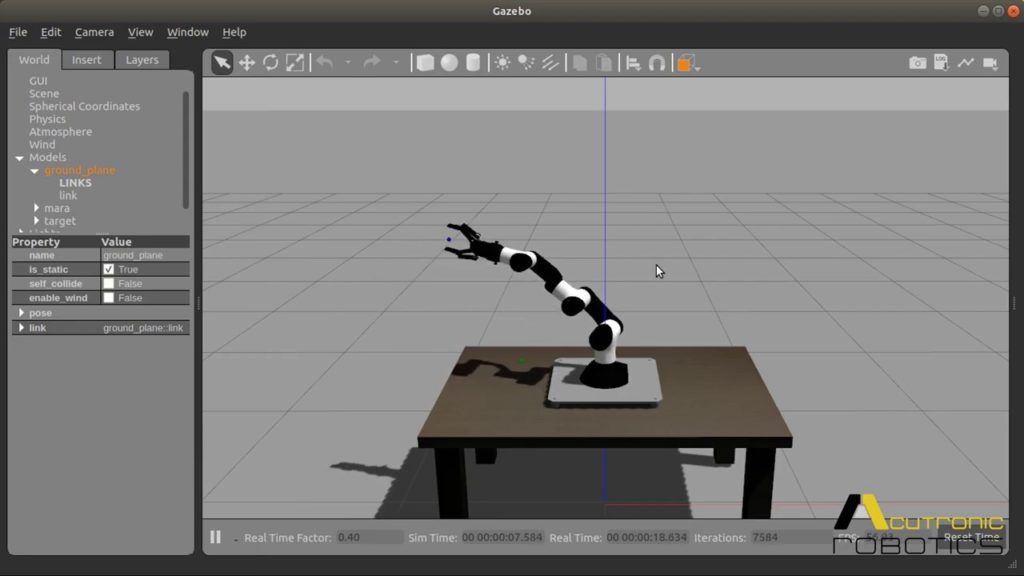Select the translate mode tool
Viewport: 1024px width, 576px height.
click(x=247, y=62)
